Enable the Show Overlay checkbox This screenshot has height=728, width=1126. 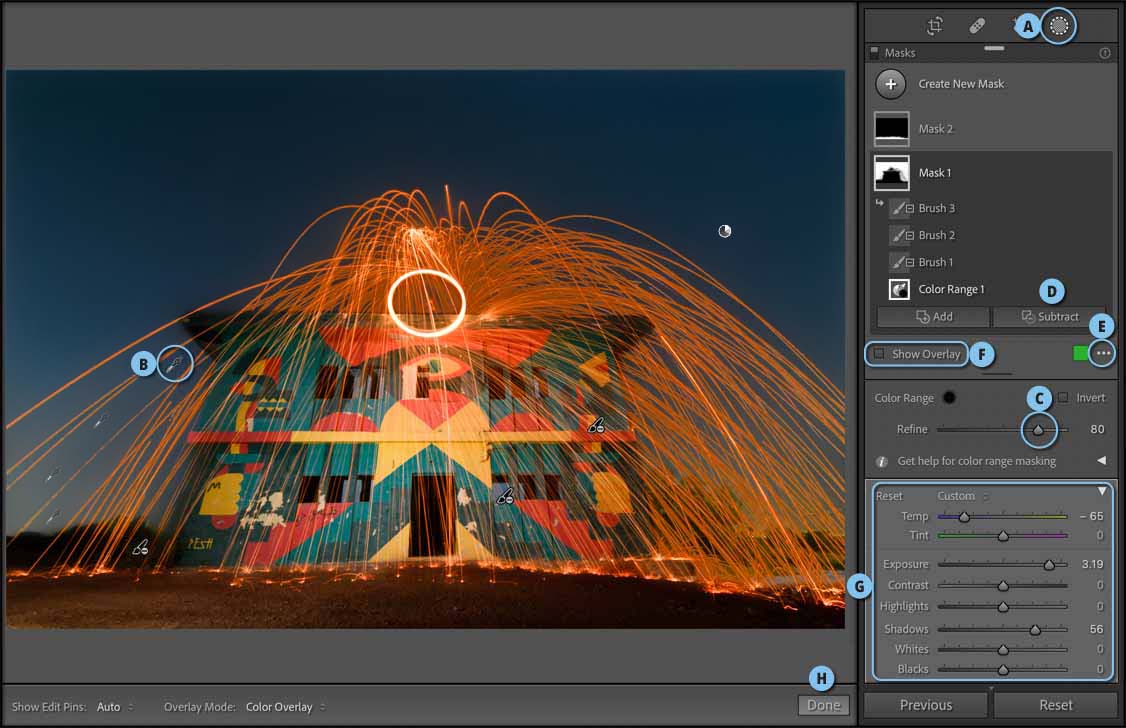[x=879, y=354]
